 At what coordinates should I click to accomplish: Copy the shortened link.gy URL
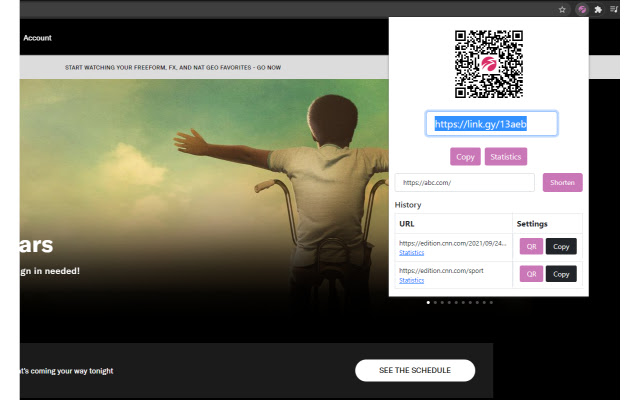465,157
